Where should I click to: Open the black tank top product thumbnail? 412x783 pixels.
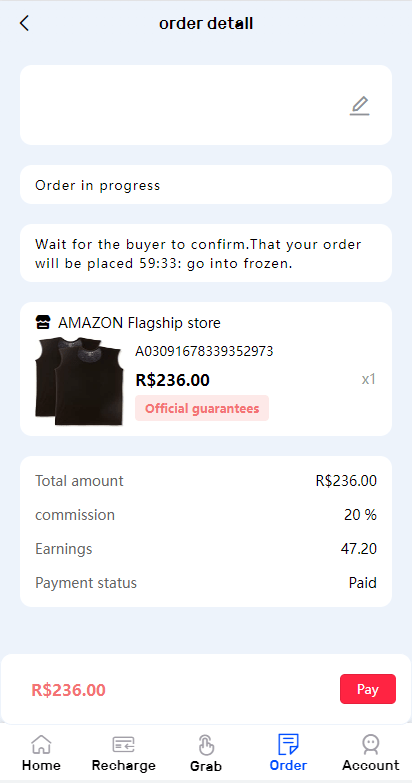point(78,381)
